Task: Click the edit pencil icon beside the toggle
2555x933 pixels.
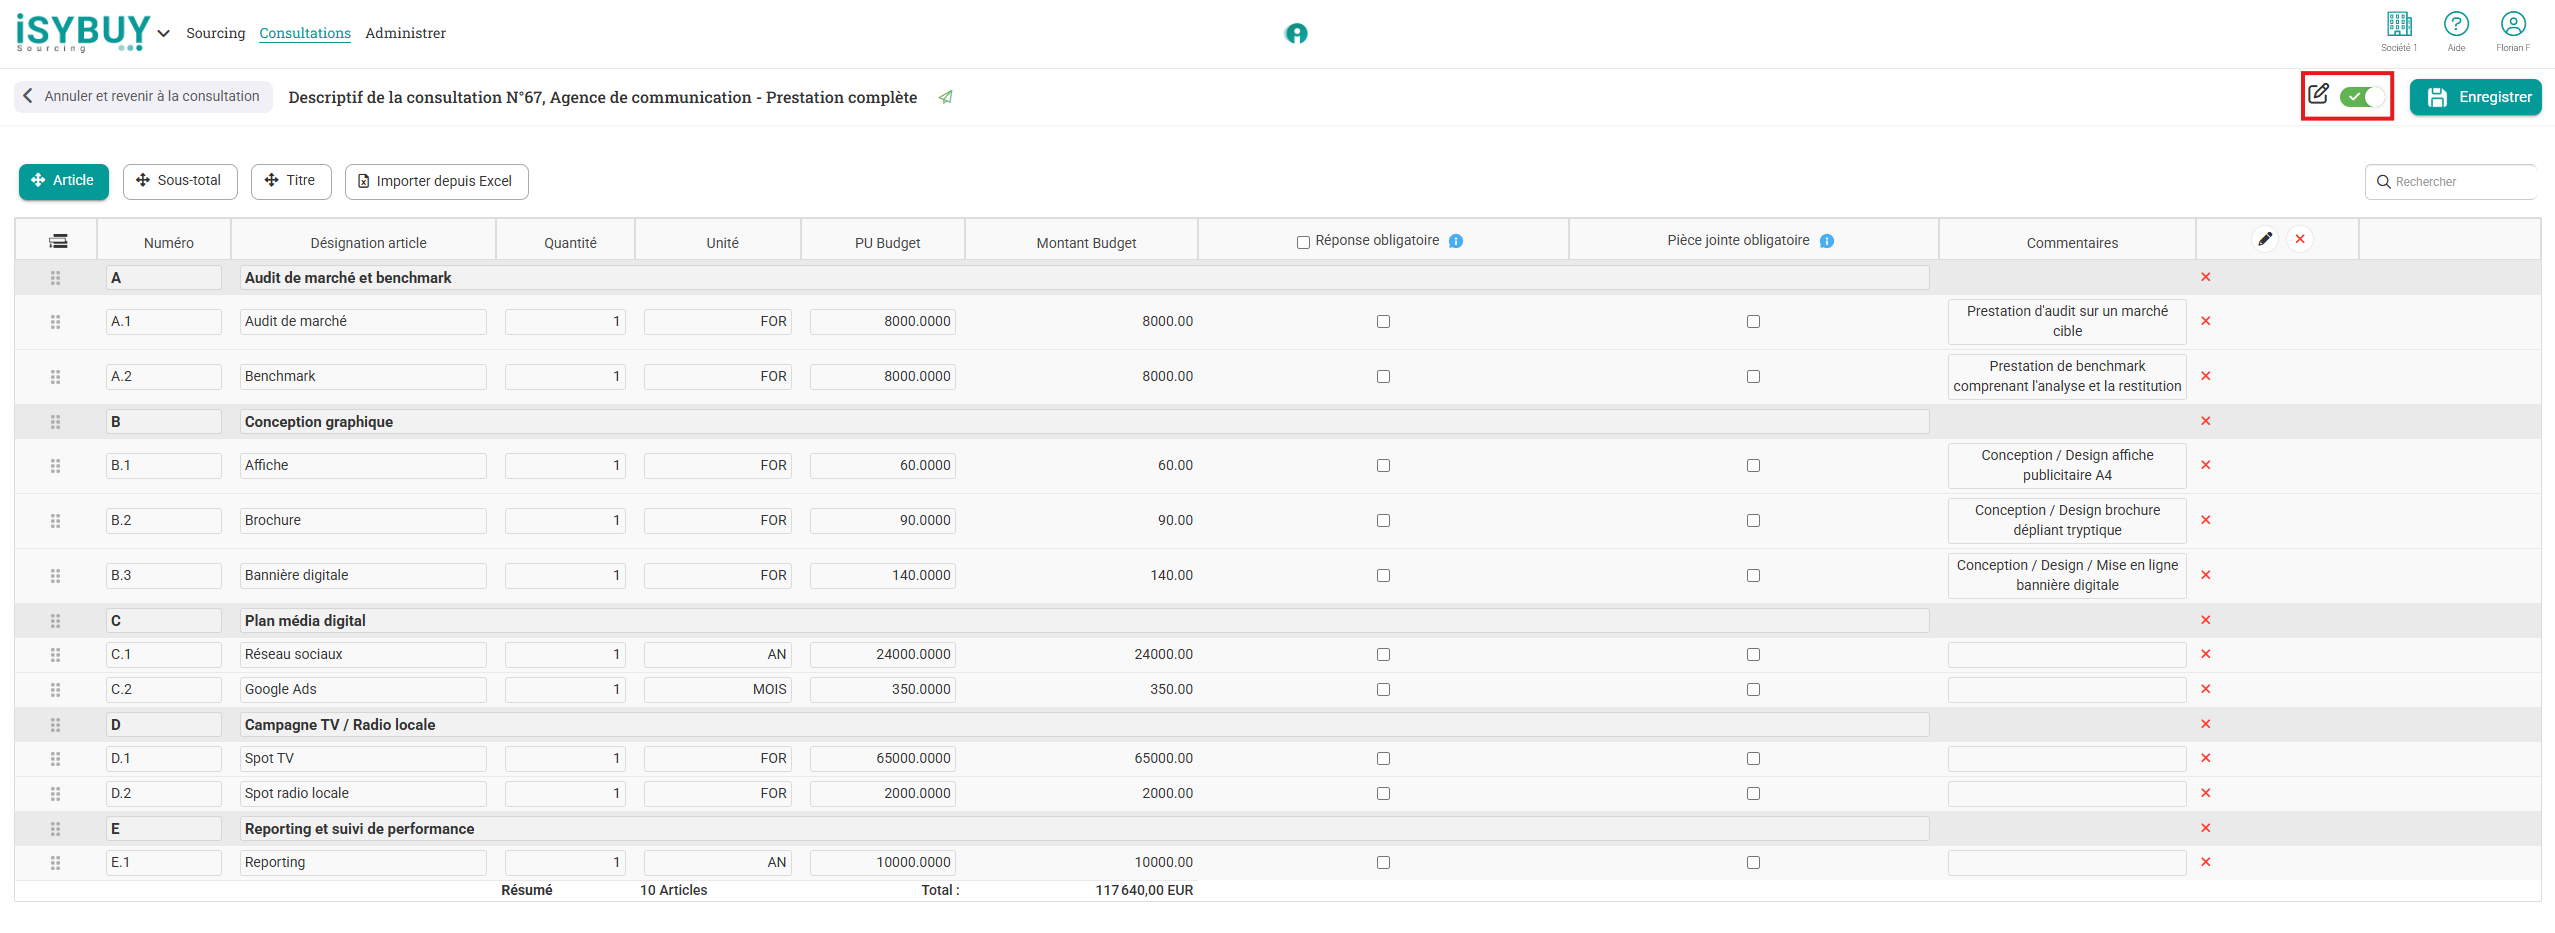Action: coord(2318,94)
